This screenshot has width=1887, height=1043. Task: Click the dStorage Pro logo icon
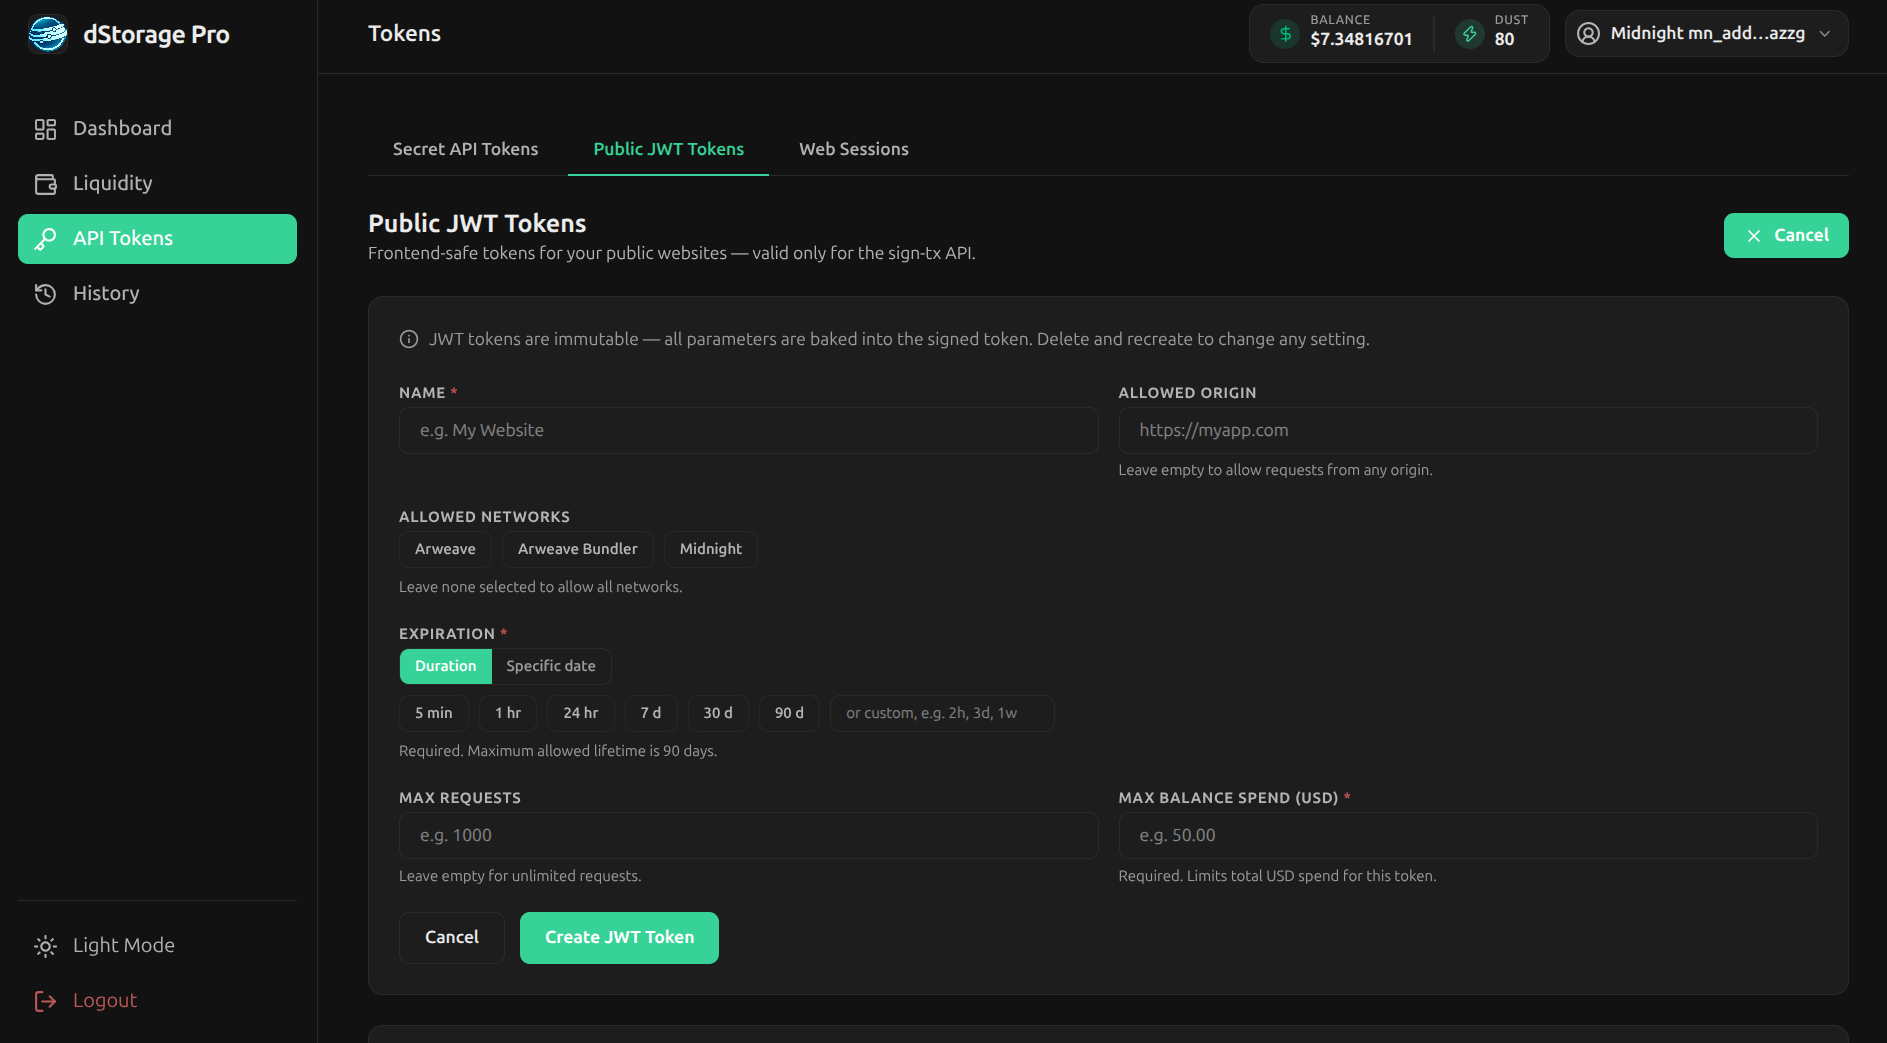click(x=47, y=34)
